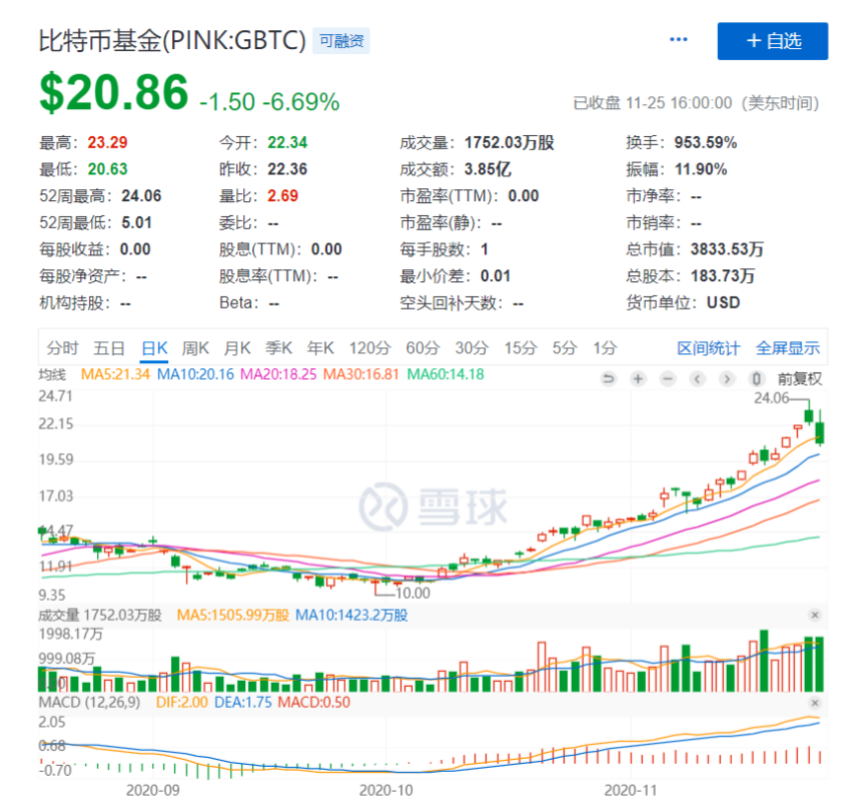
Task: Click the DEA:1.75 value
Action: [243, 703]
